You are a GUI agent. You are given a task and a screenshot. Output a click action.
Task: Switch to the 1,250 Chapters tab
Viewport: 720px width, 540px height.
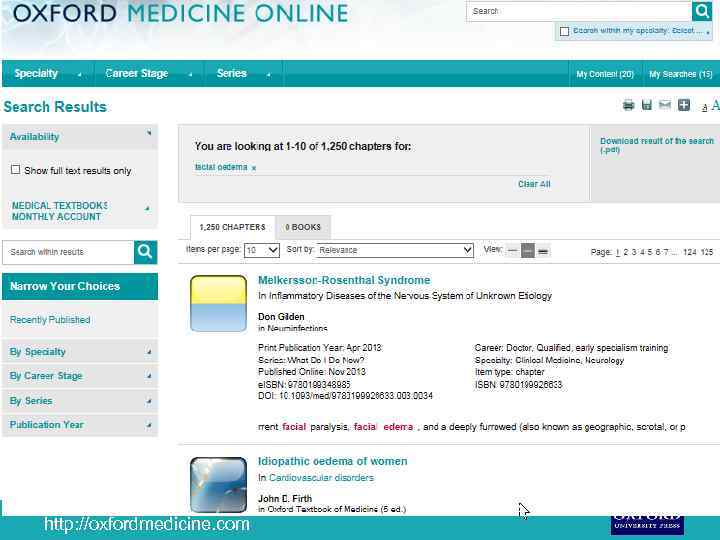pyautogui.click(x=232, y=227)
